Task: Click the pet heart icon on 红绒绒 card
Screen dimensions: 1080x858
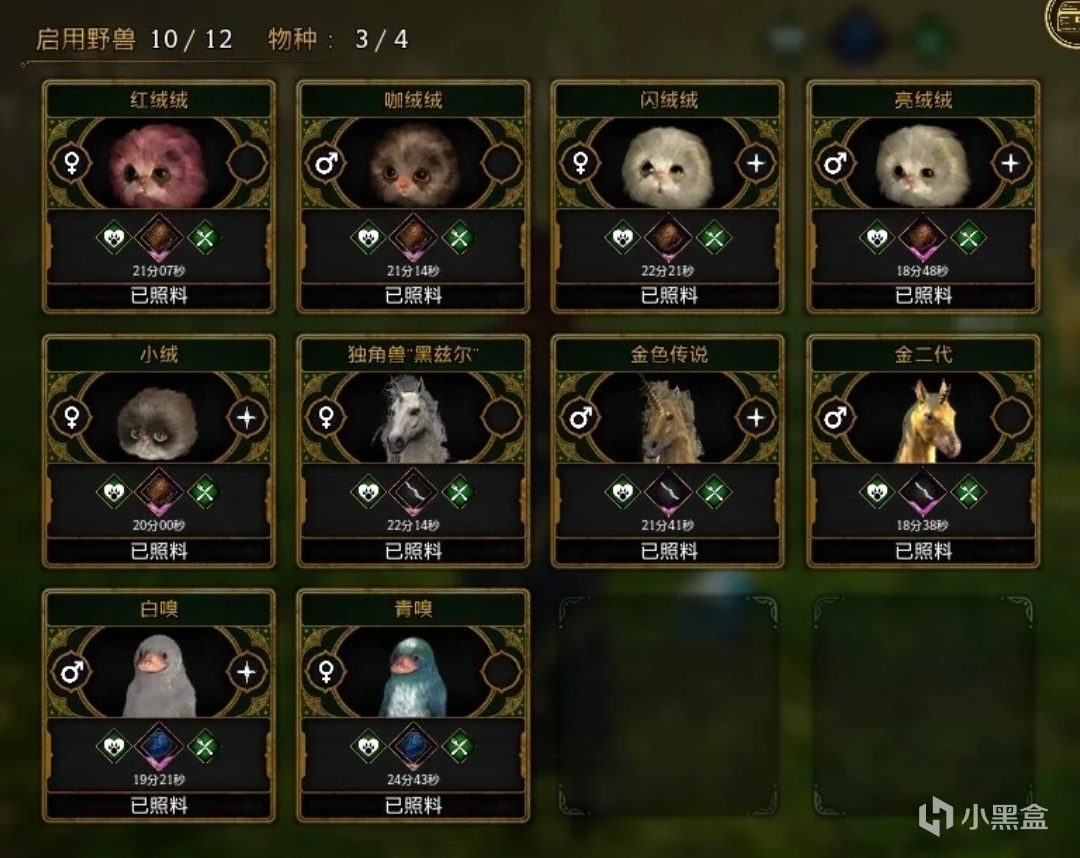Action: (x=114, y=238)
